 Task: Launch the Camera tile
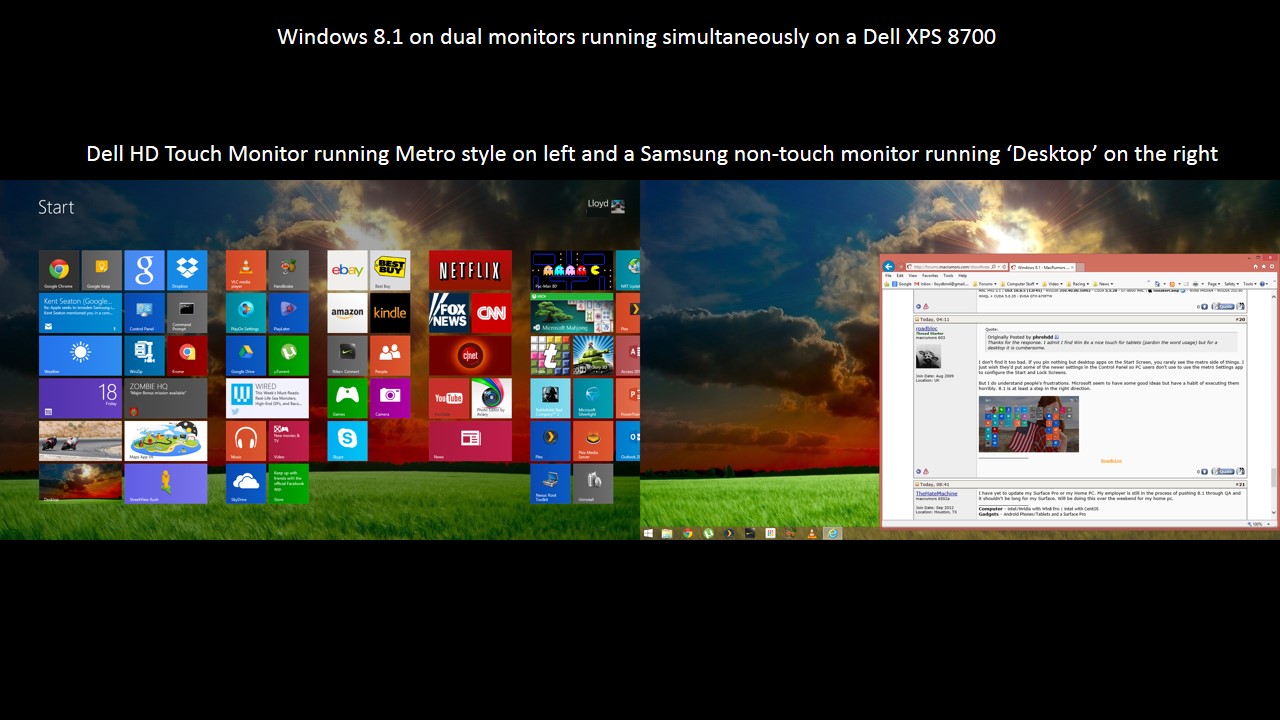click(x=390, y=398)
